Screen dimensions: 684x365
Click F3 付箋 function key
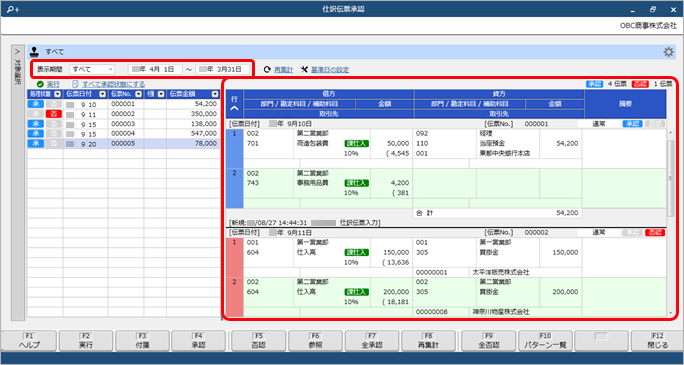142,341
